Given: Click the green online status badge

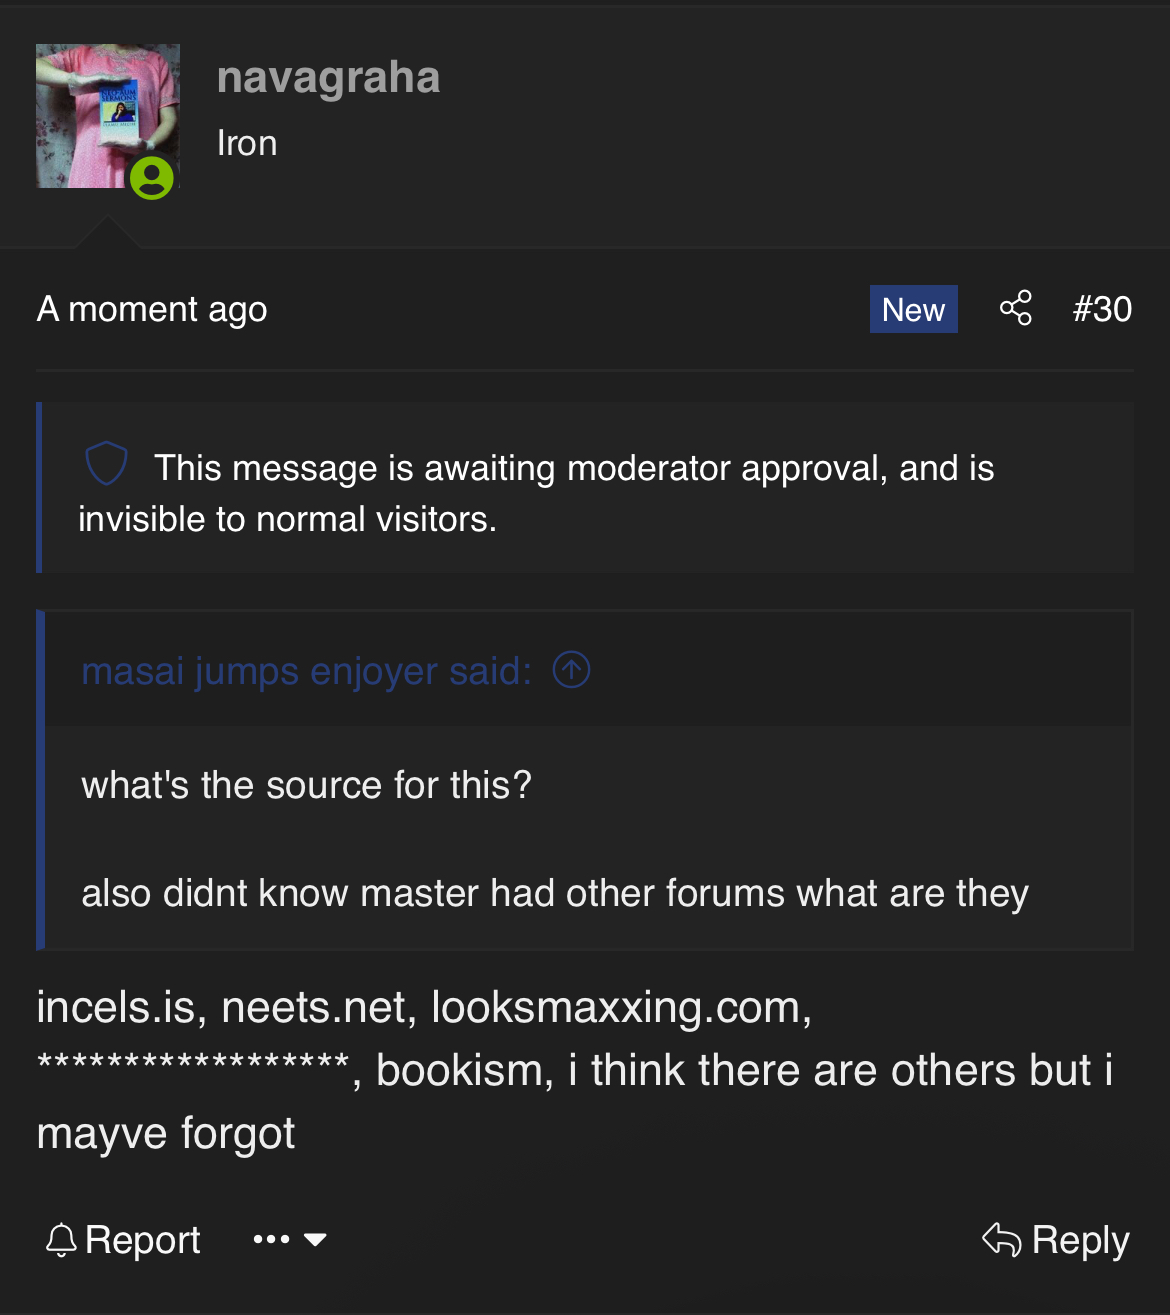Looking at the screenshot, I should 152,178.
